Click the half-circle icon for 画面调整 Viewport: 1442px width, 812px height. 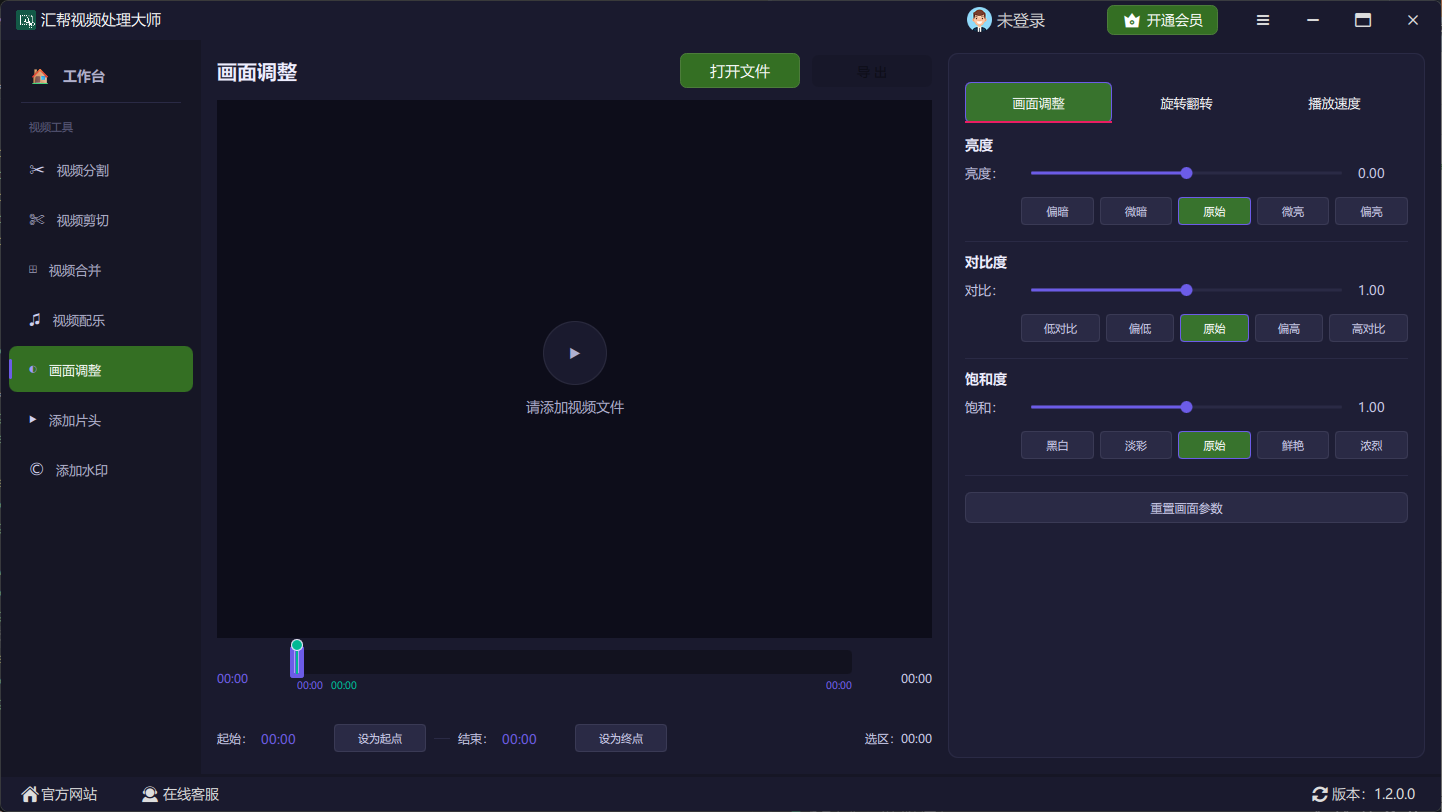33,370
